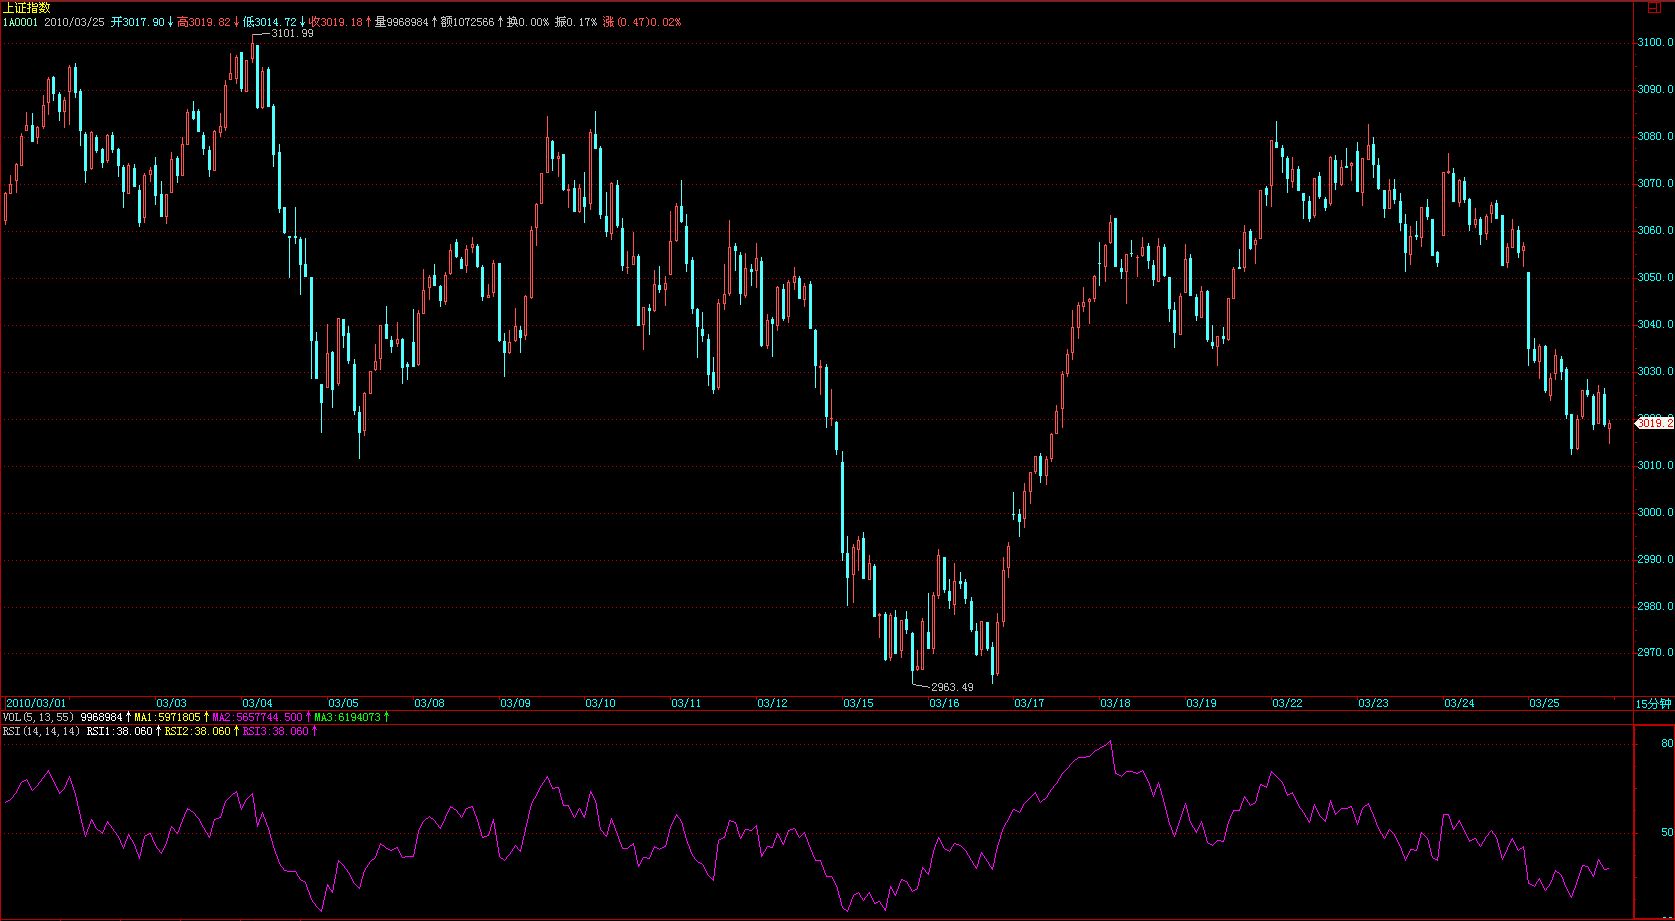The height and width of the screenshot is (921, 1675).
Task: Click the 03/09 date on time axis
Action: point(515,703)
